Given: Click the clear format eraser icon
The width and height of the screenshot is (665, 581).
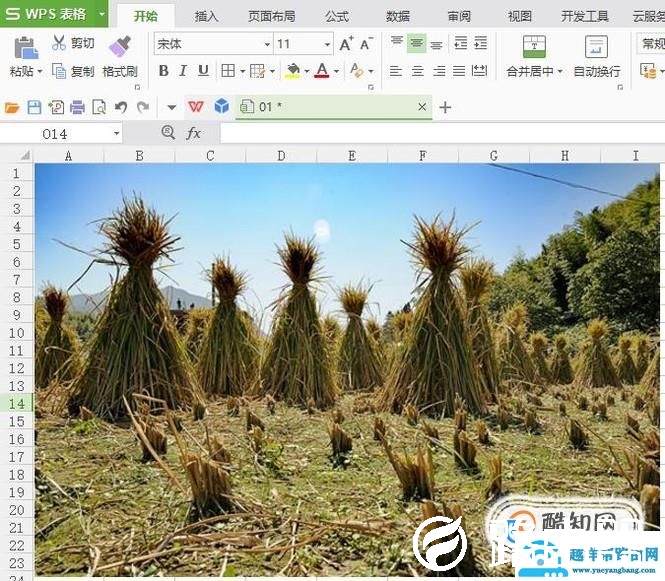Looking at the screenshot, I should coord(356,71).
